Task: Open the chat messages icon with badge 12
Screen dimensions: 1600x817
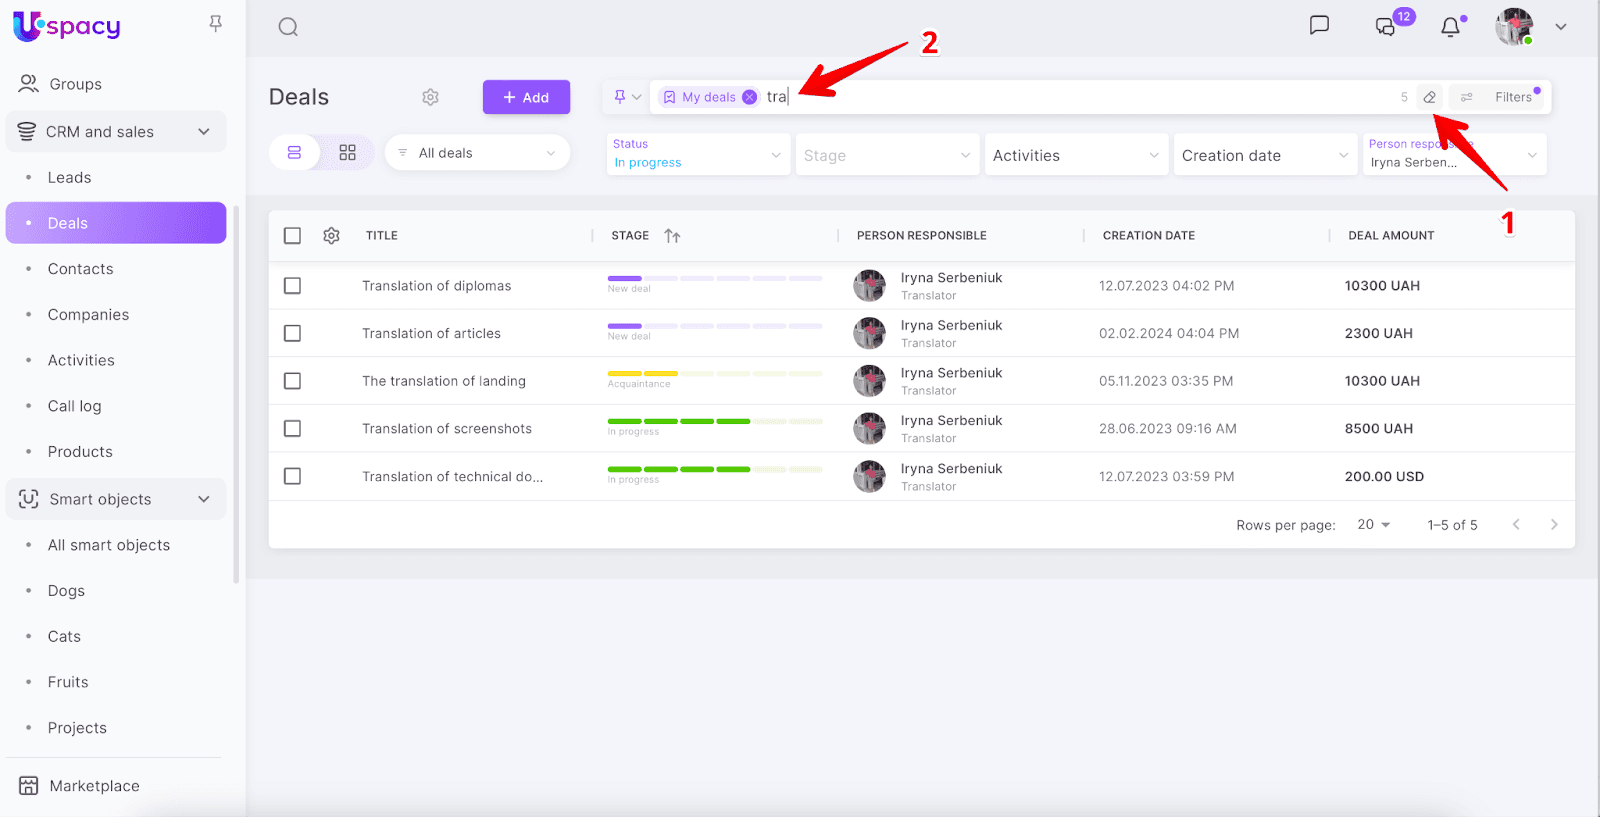Action: pyautogui.click(x=1386, y=27)
